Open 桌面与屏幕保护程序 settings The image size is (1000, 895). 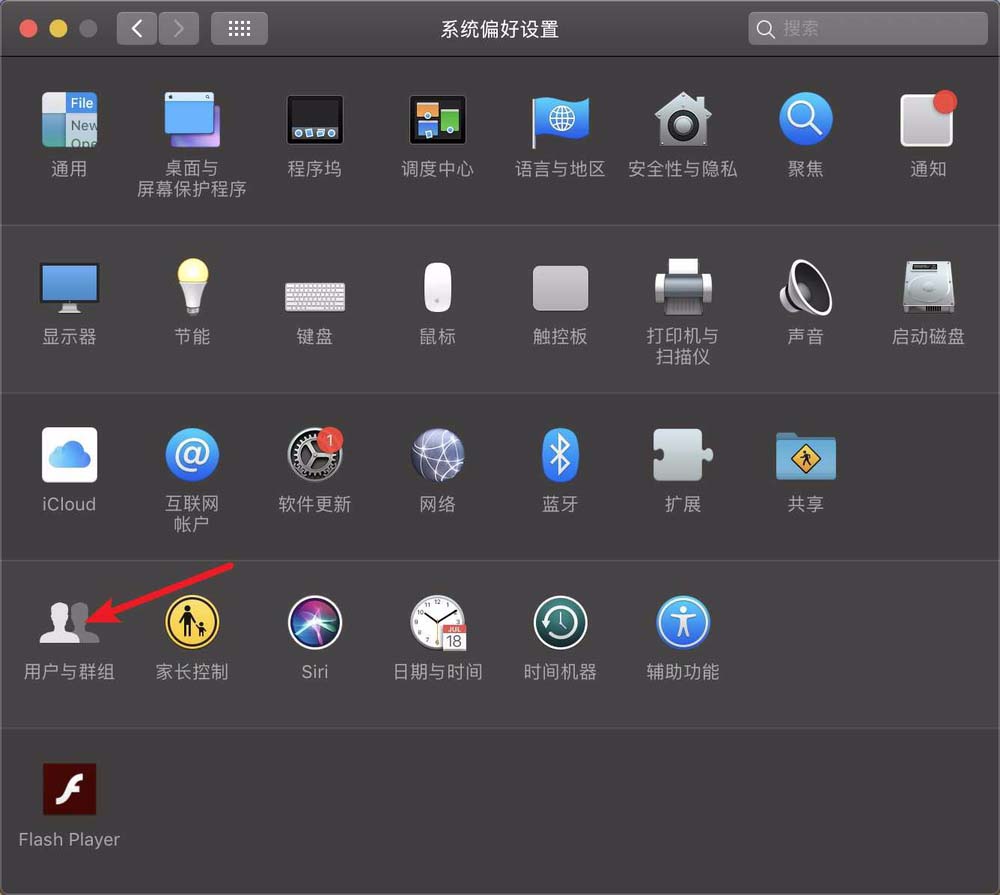click(192, 118)
